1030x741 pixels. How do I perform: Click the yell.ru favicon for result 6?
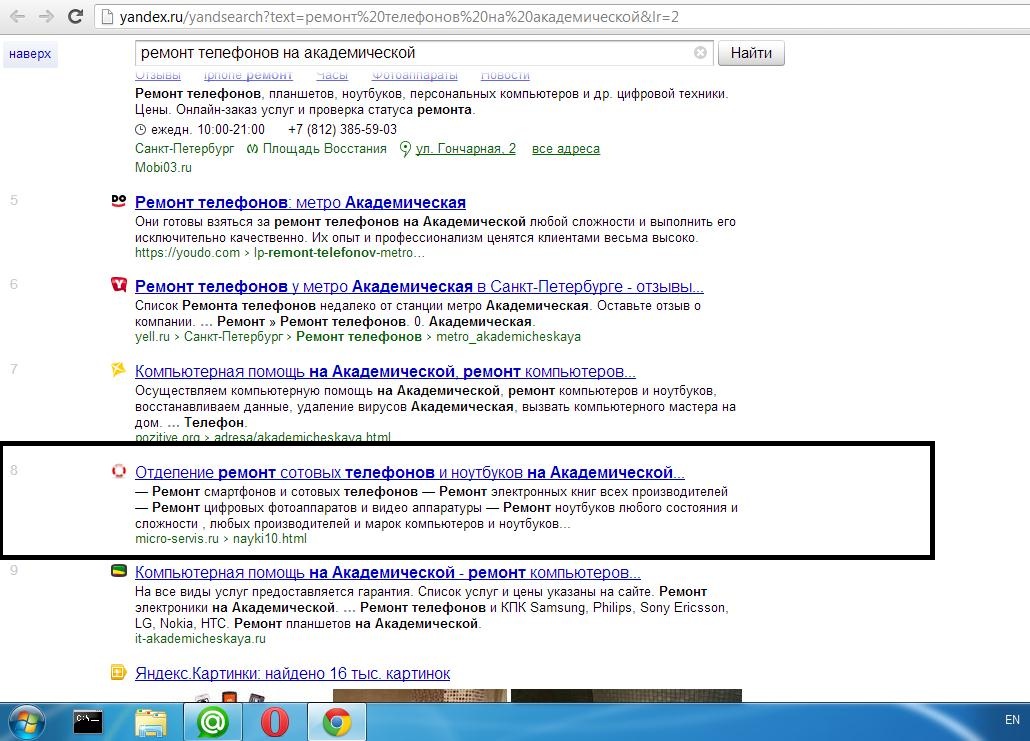point(119,284)
